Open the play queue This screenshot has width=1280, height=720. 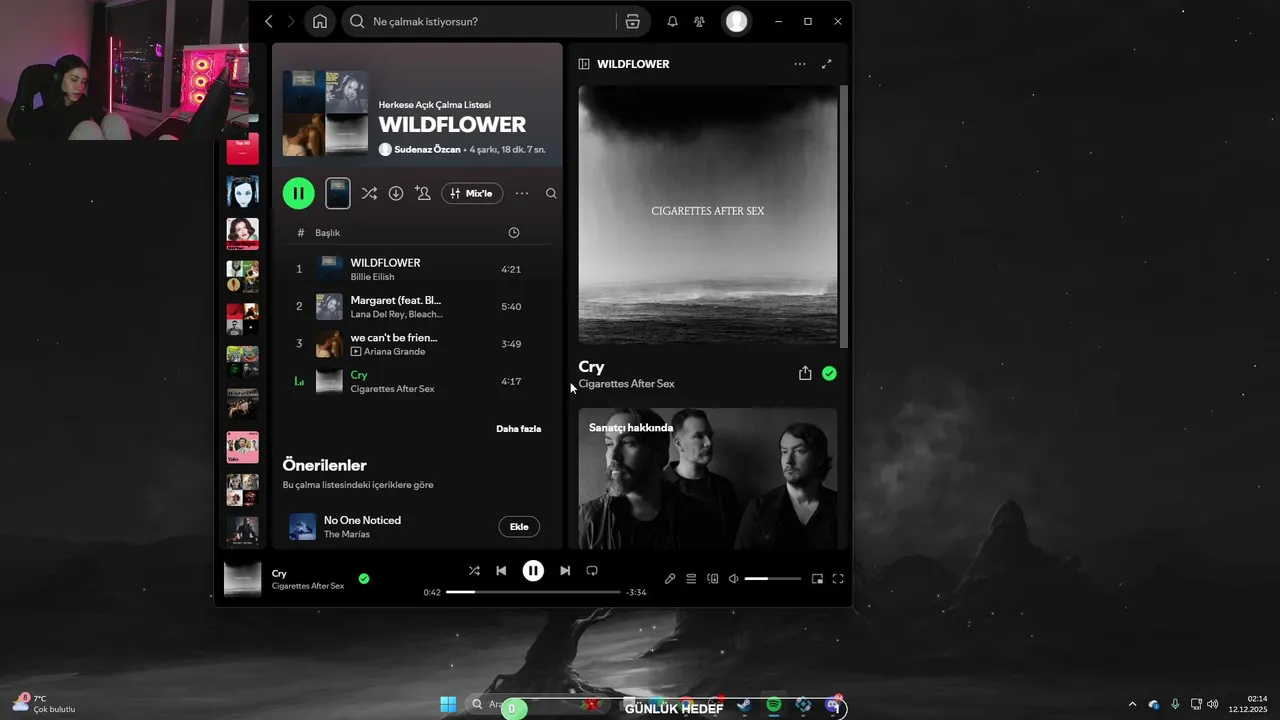point(691,579)
